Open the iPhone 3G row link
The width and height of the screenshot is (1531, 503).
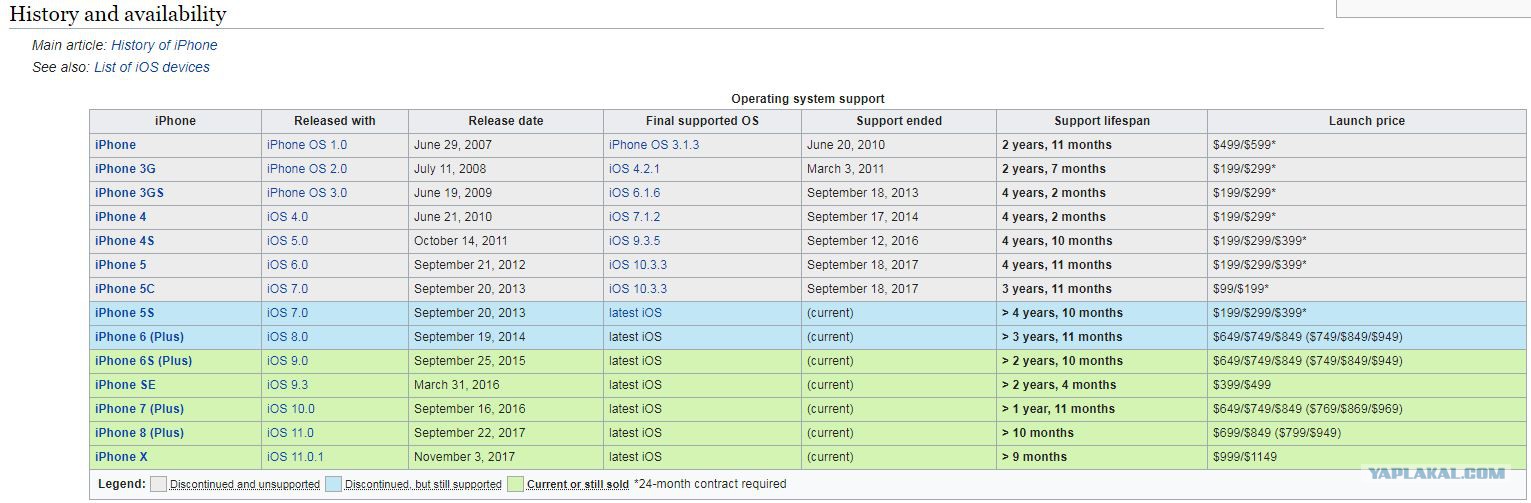tap(126, 169)
